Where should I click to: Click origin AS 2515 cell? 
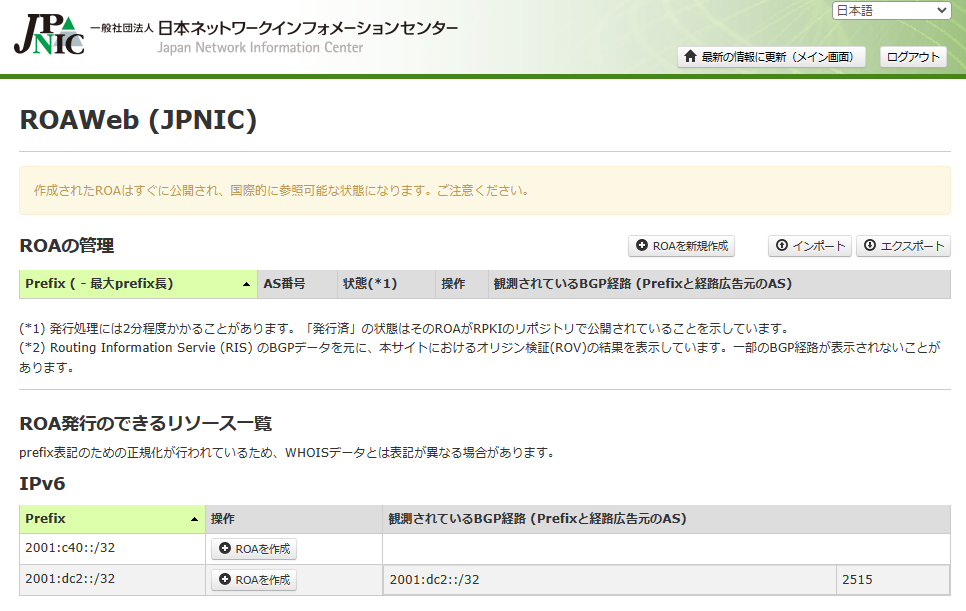[893, 580]
